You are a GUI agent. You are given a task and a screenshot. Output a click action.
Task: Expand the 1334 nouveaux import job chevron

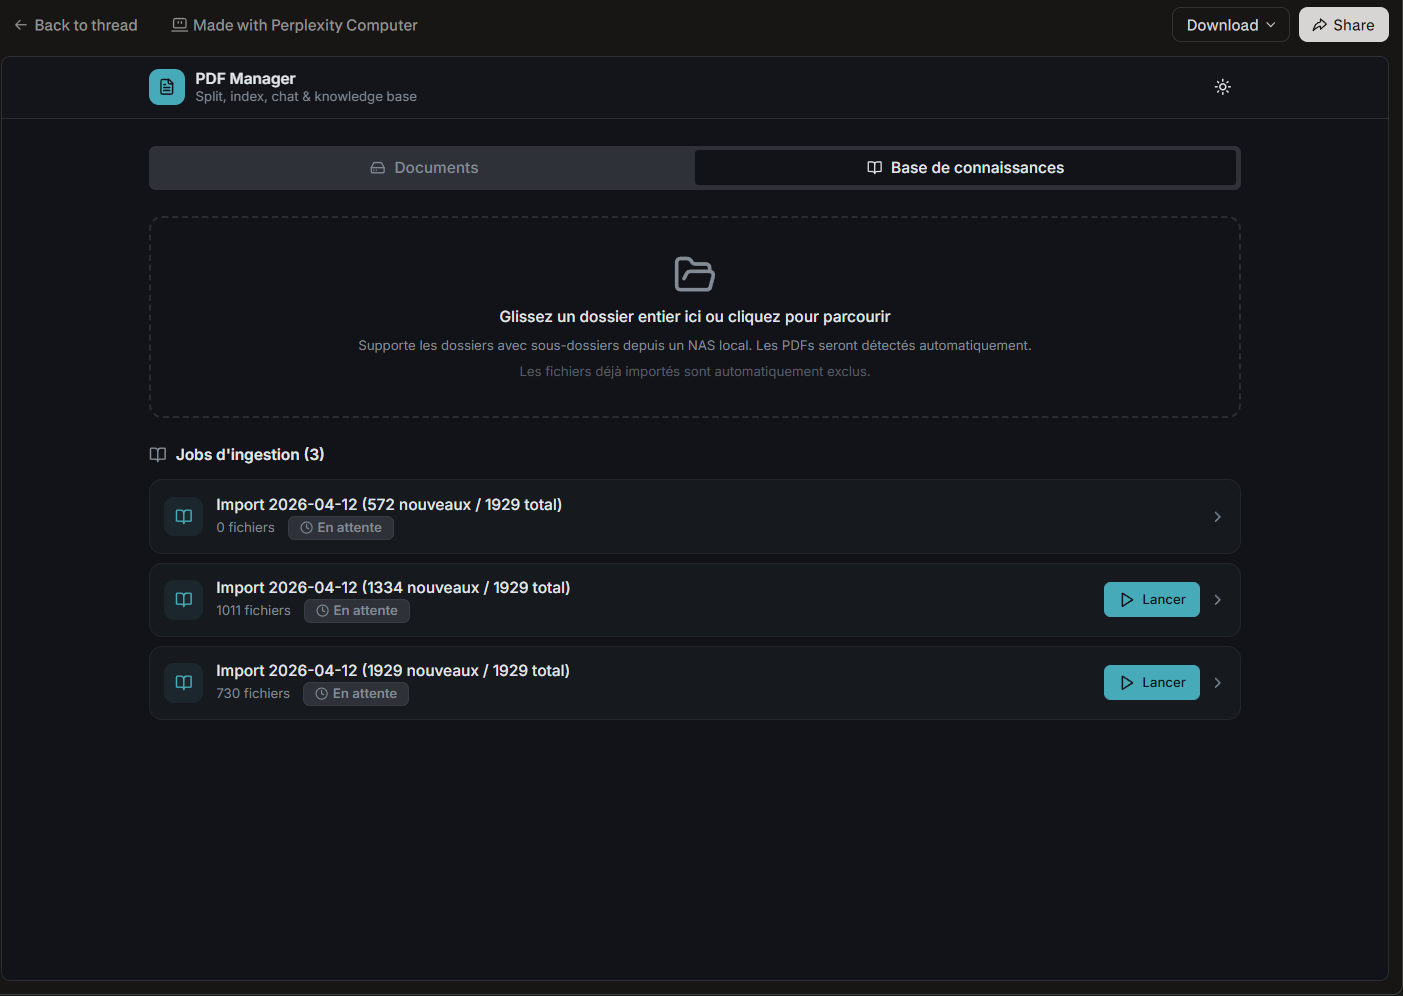1217,600
